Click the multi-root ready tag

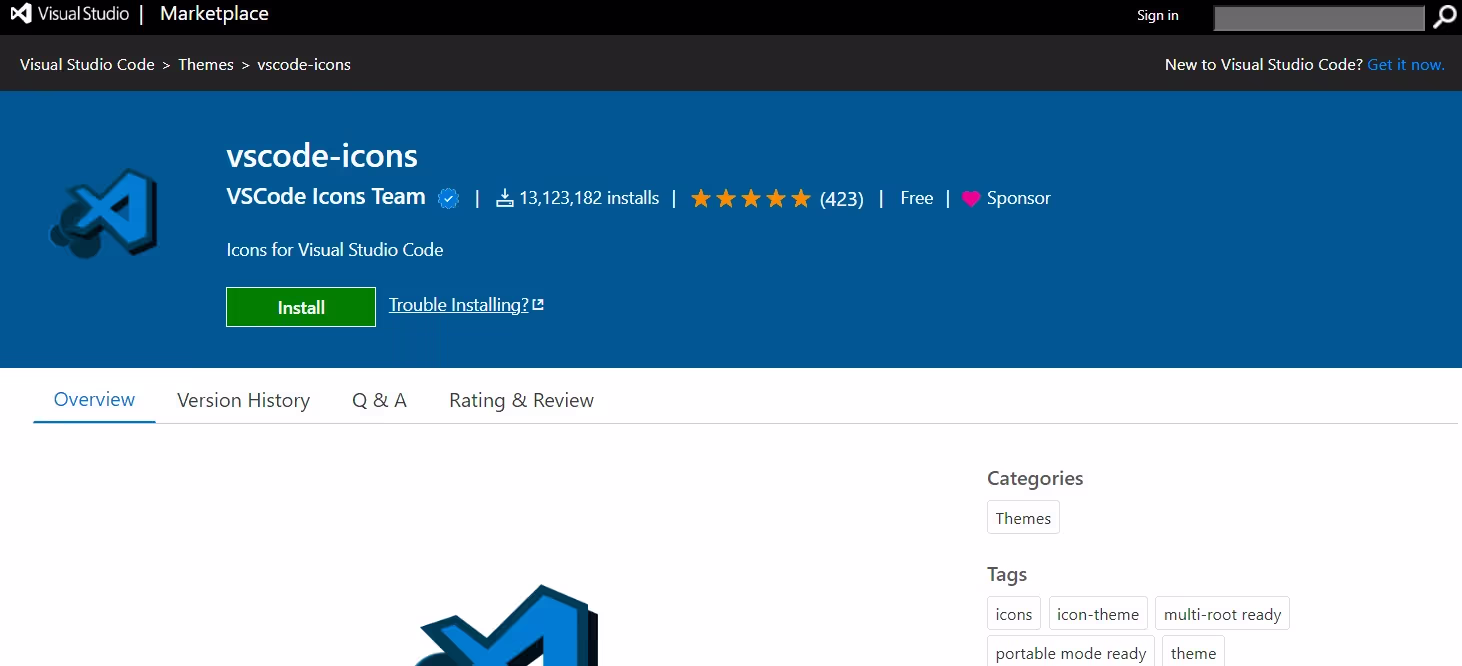click(x=1222, y=614)
